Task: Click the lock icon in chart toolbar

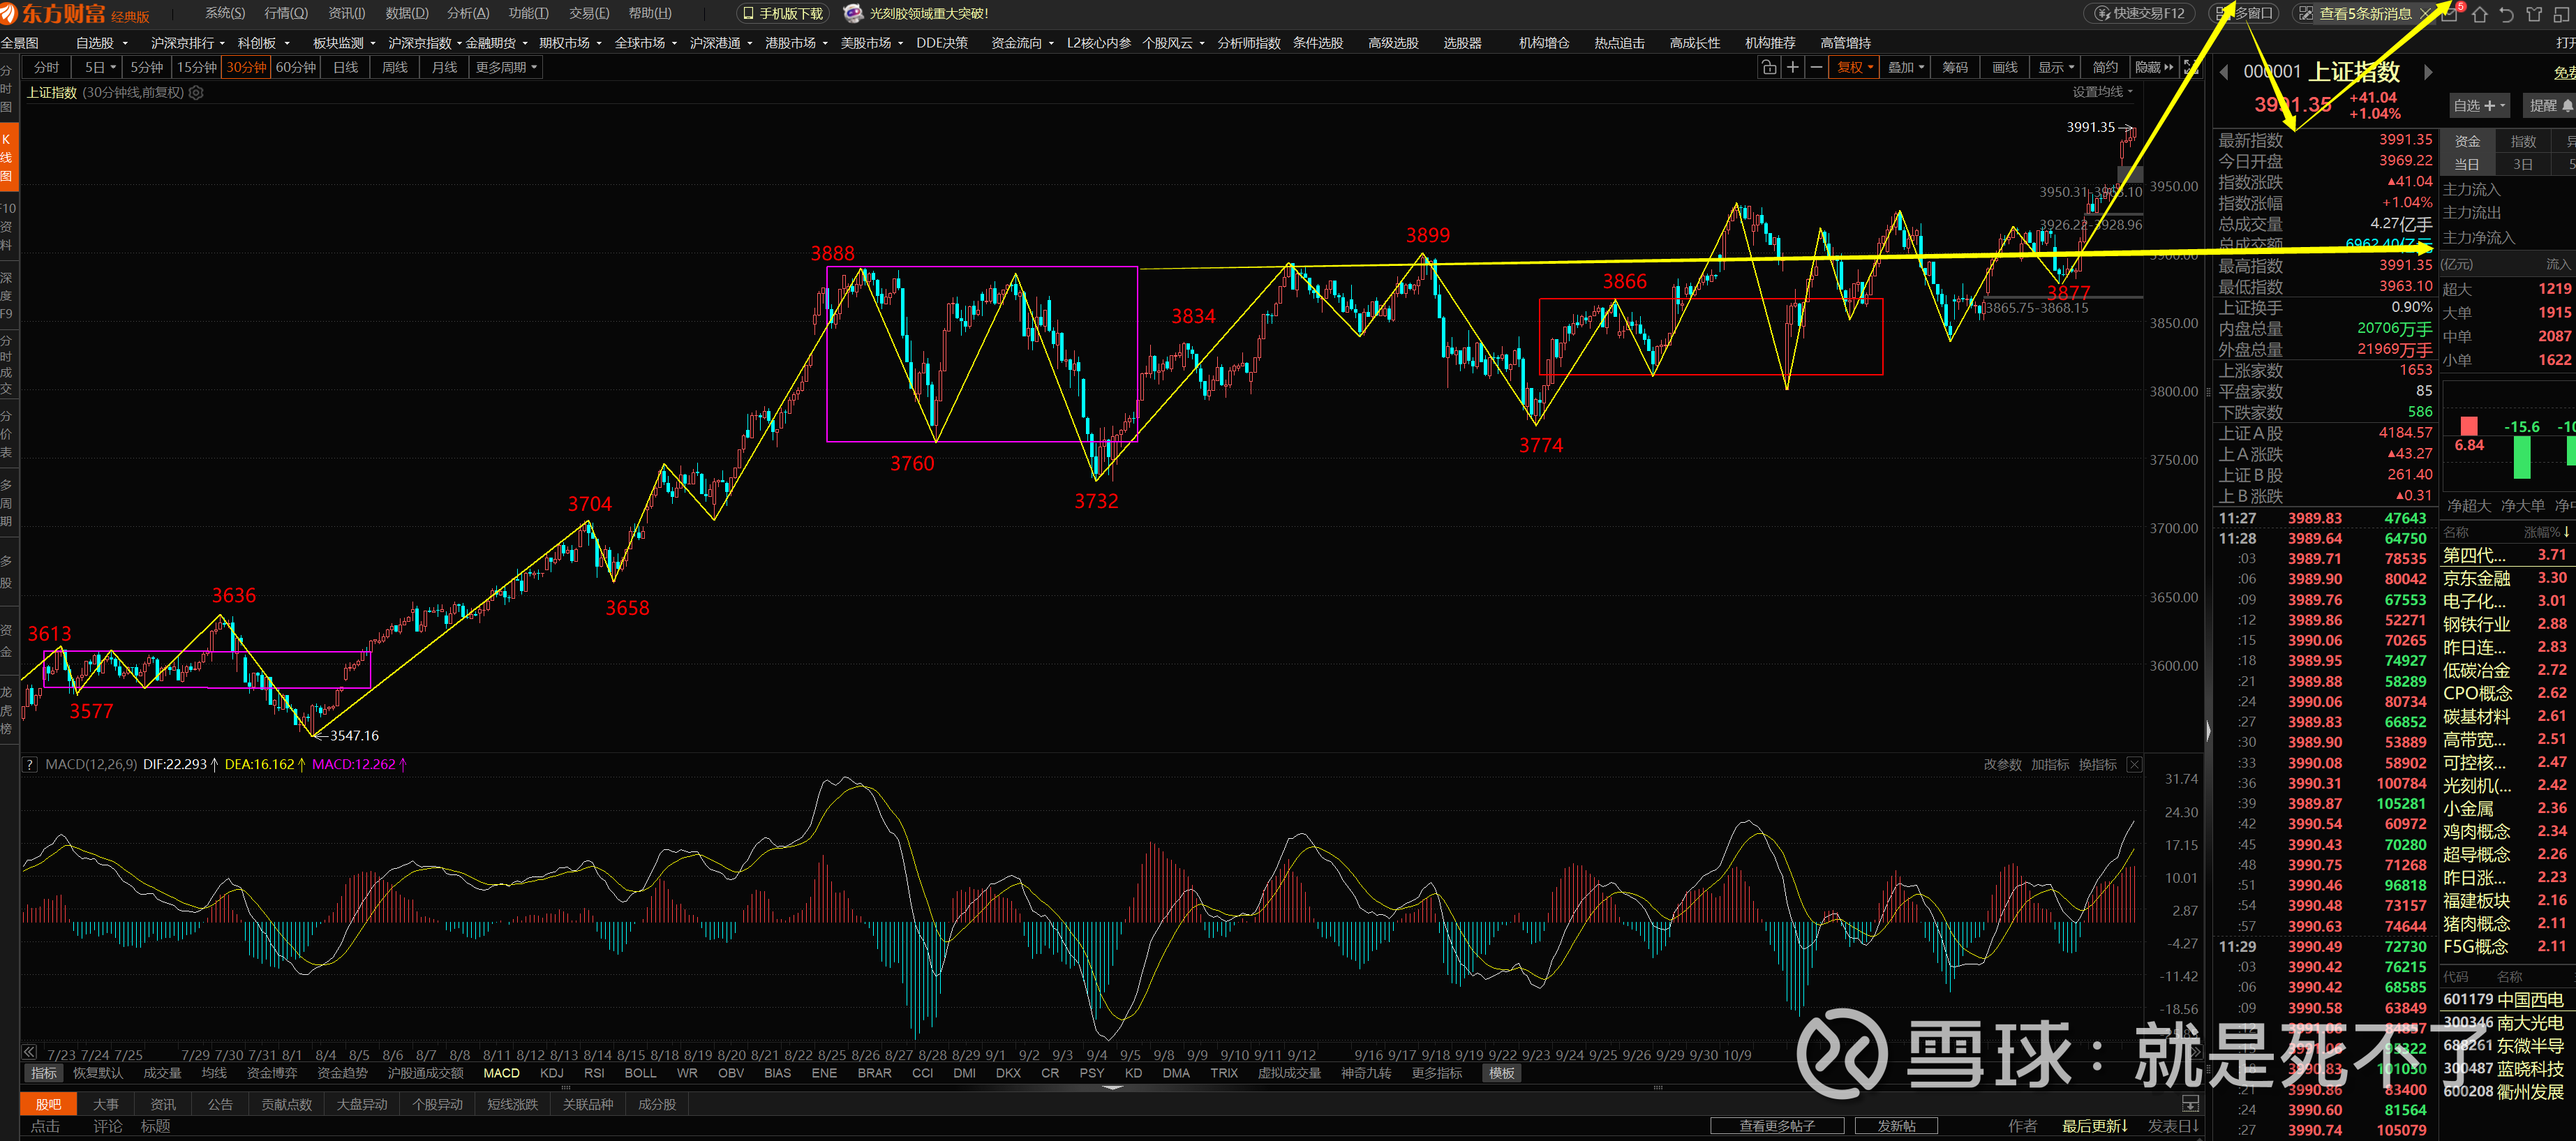Action: (x=1768, y=67)
